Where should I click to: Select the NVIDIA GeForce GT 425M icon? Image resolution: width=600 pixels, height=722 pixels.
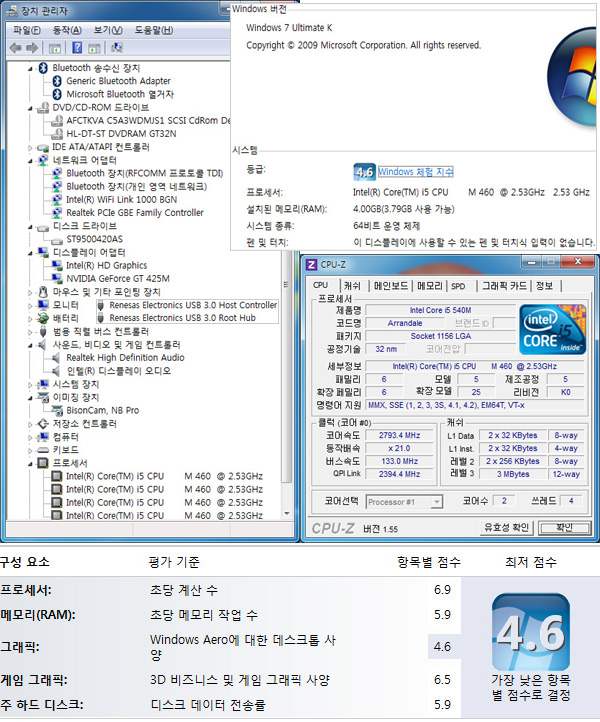57,279
